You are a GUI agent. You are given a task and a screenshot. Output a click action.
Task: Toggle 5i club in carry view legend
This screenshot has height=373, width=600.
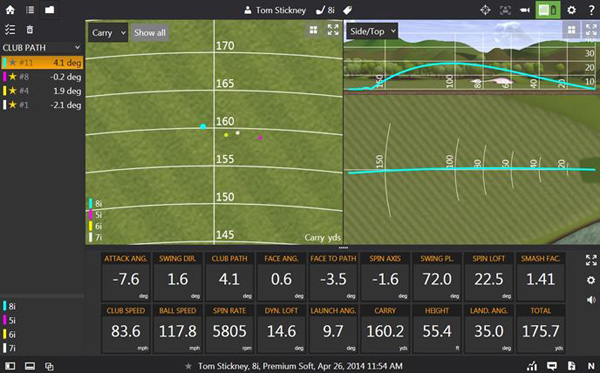(96, 215)
